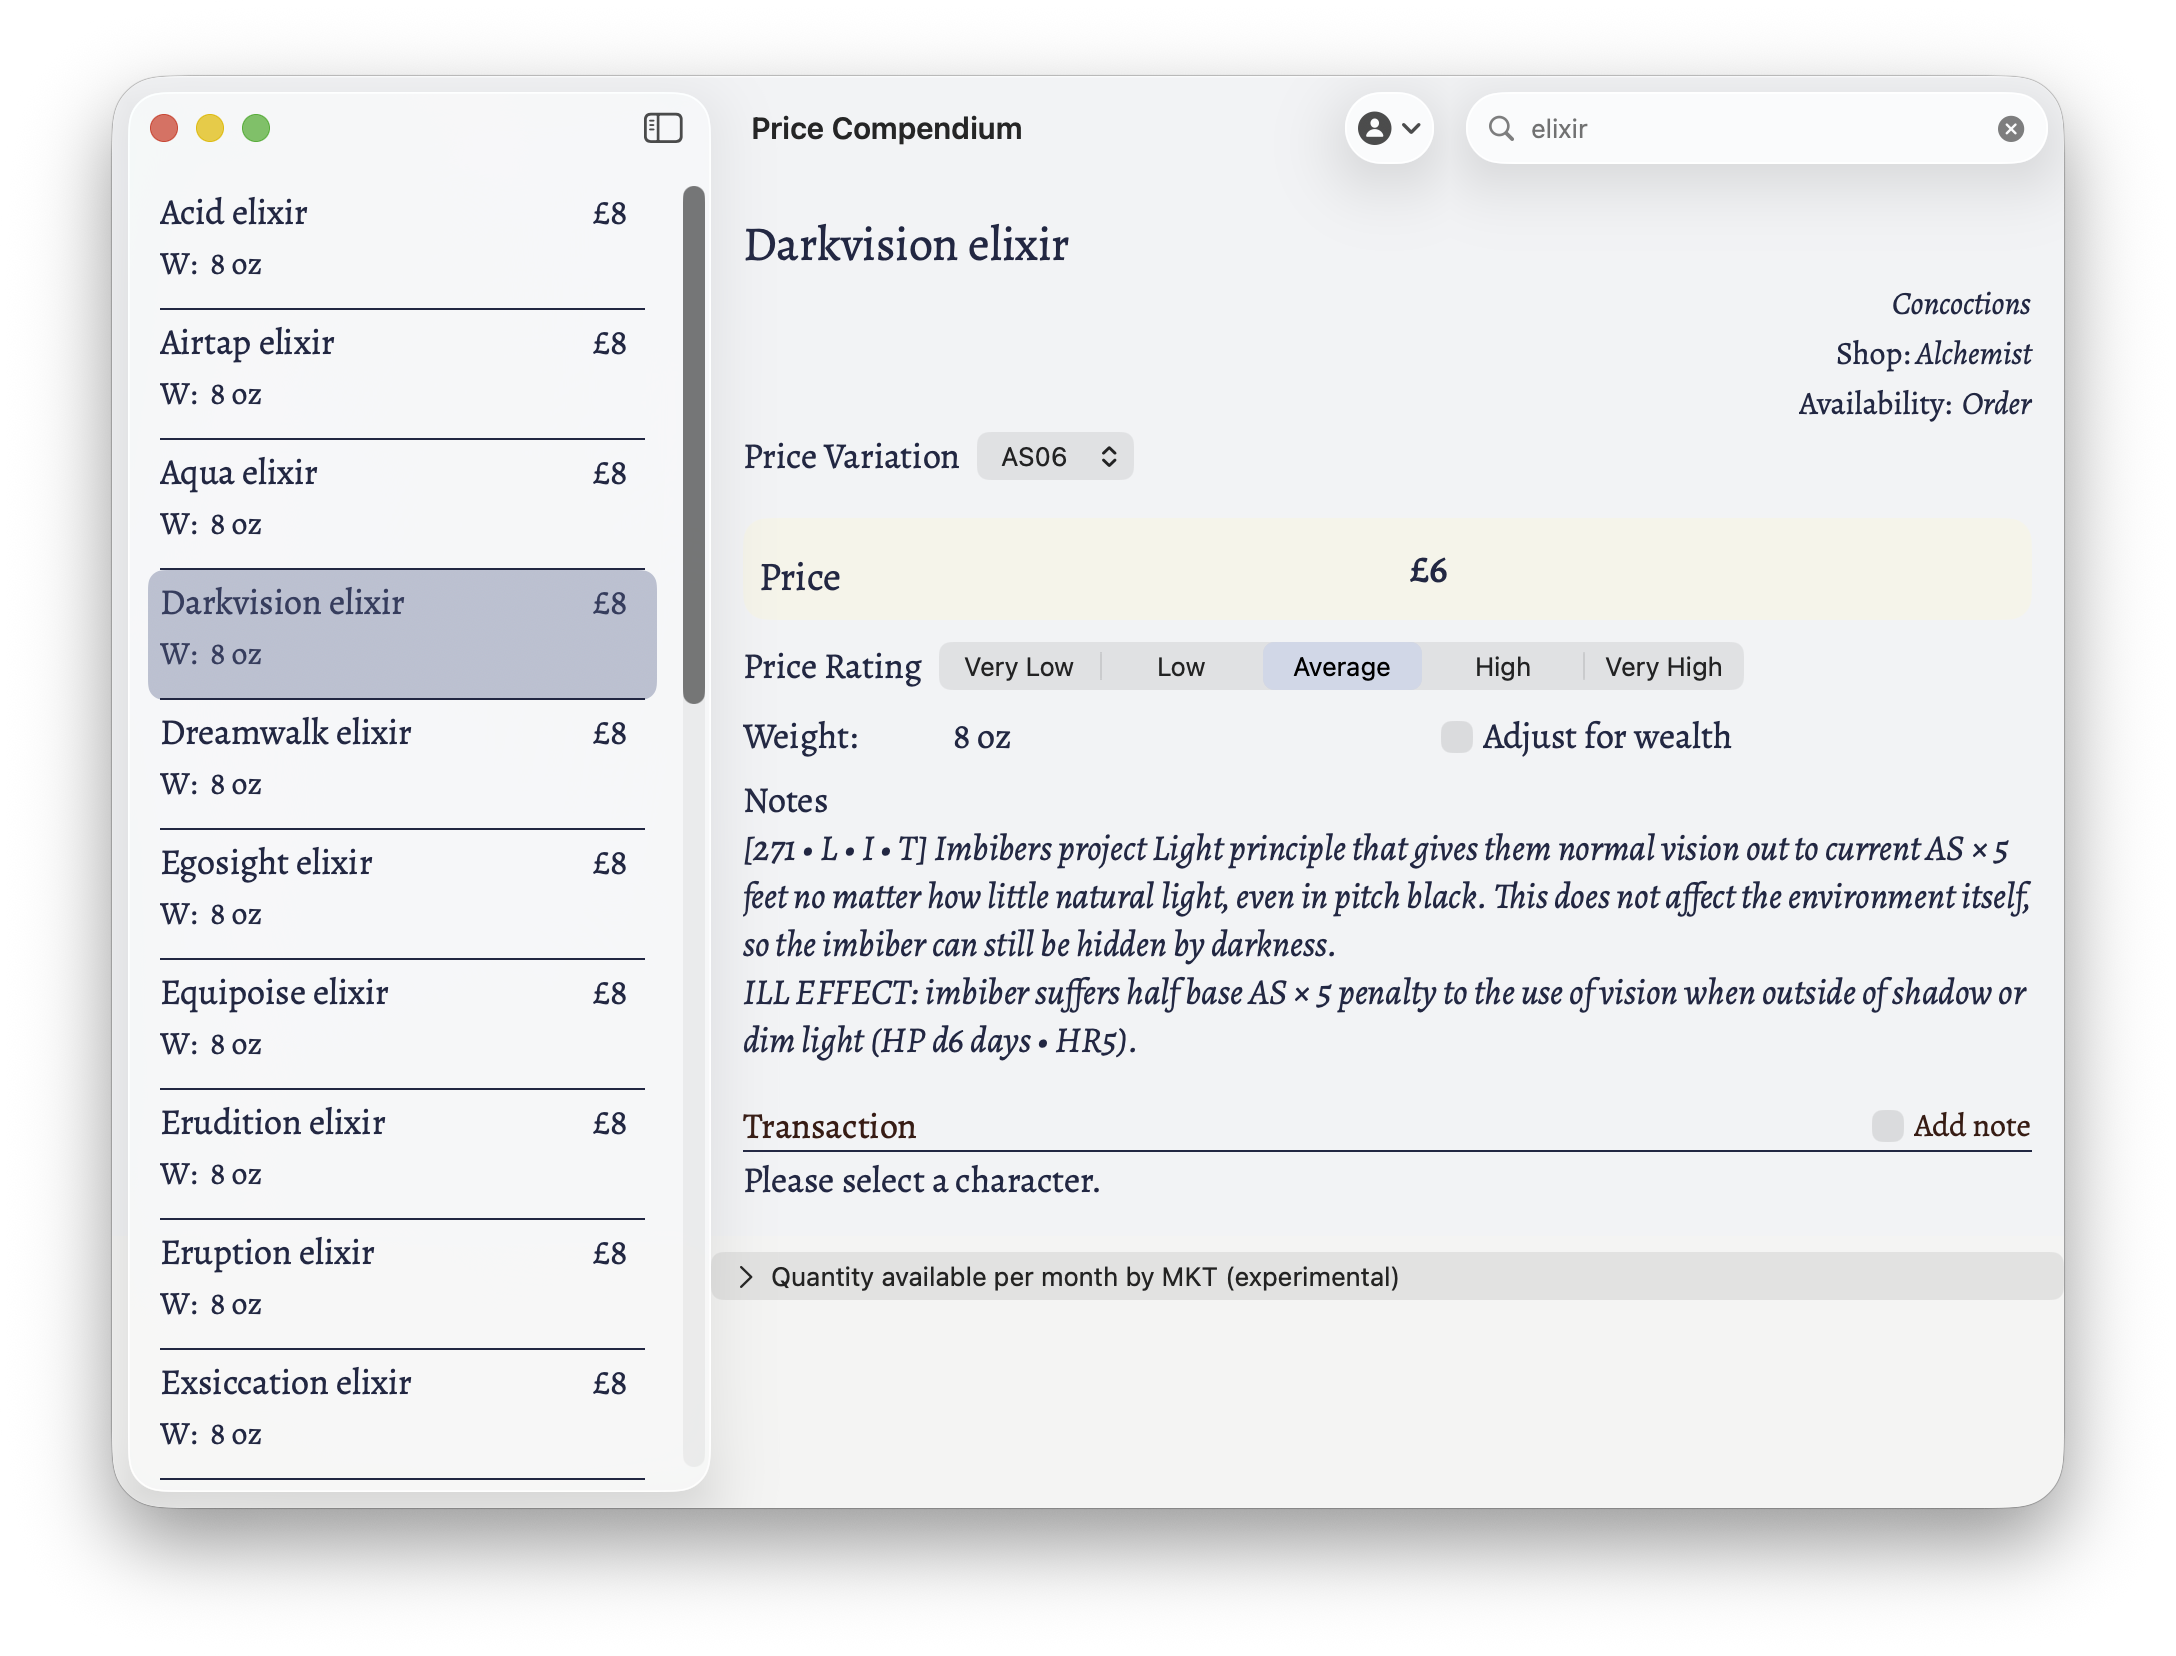This screenshot has height=1656, width=2176.
Task: Select the Low price rating
Action: (1180, 667)
